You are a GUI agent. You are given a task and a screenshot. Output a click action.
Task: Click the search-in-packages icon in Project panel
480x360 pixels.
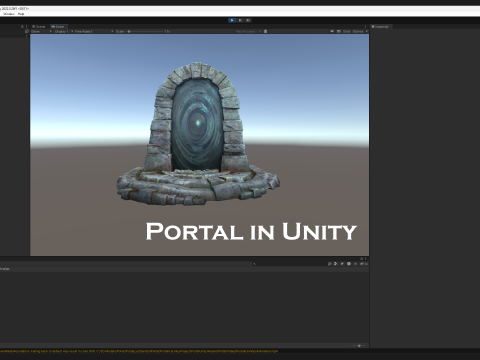330,264
